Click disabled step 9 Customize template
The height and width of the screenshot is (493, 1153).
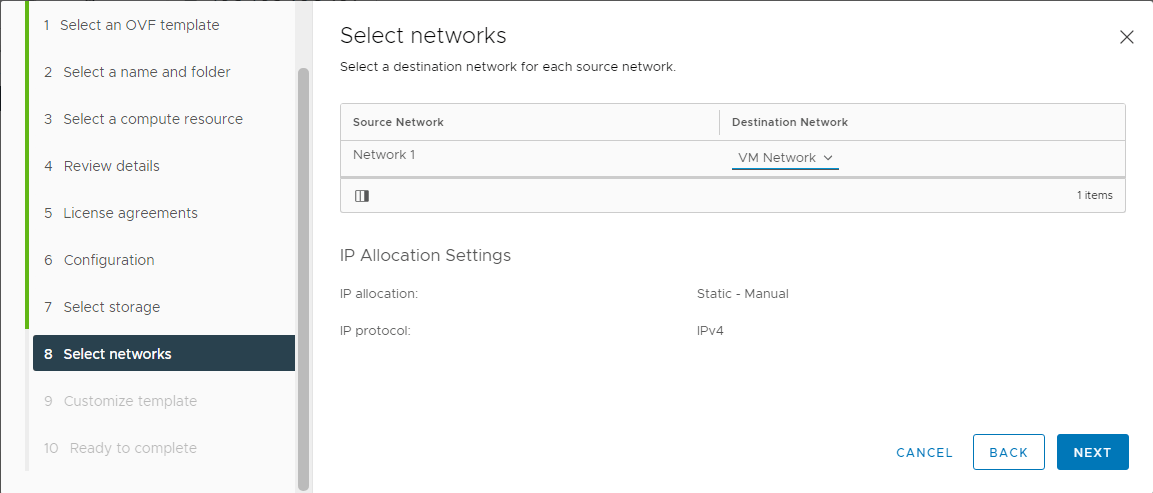(x=121, y=401)
